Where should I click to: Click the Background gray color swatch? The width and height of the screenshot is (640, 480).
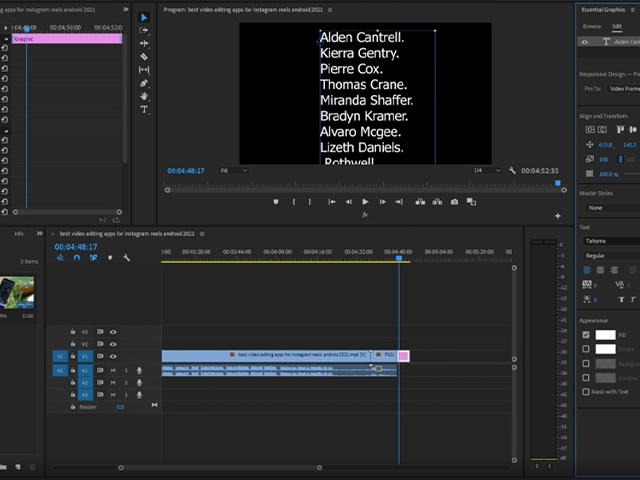tap(605, 363)
